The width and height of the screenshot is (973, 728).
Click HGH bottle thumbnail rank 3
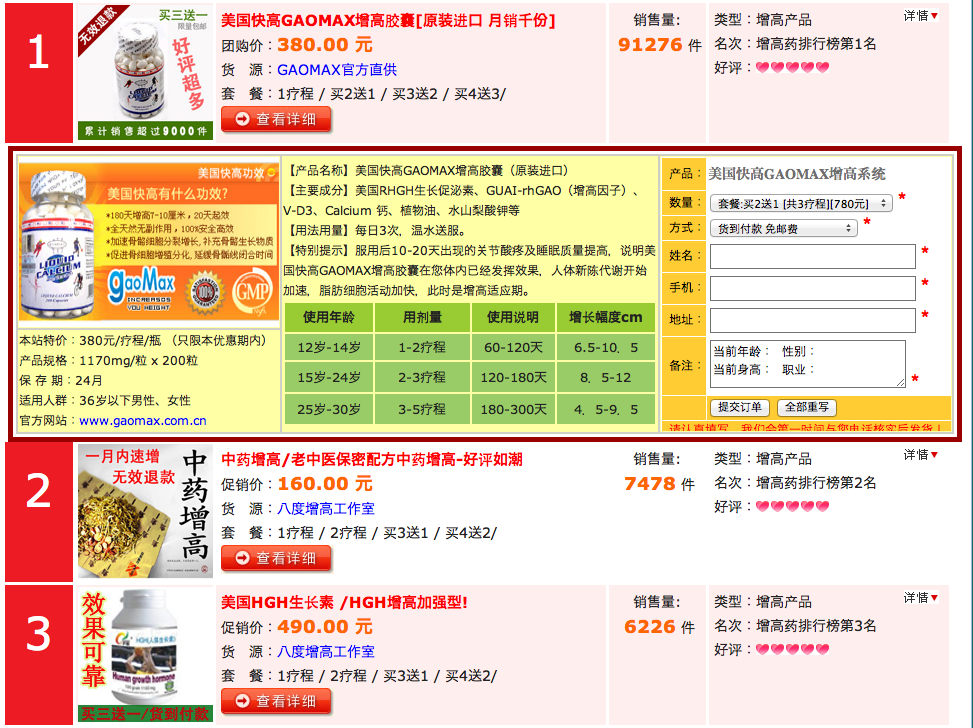click(x=145, y=655)
